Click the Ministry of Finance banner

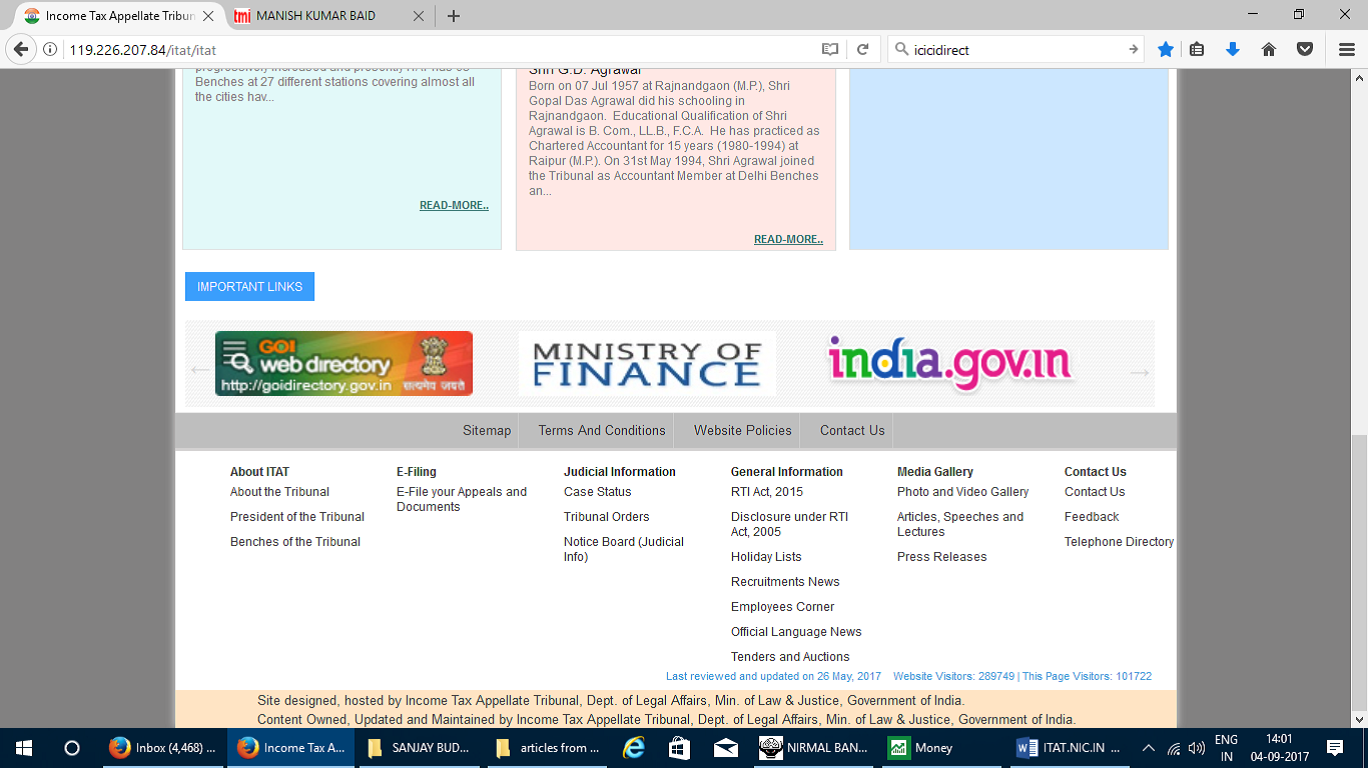tap(647, 364)
